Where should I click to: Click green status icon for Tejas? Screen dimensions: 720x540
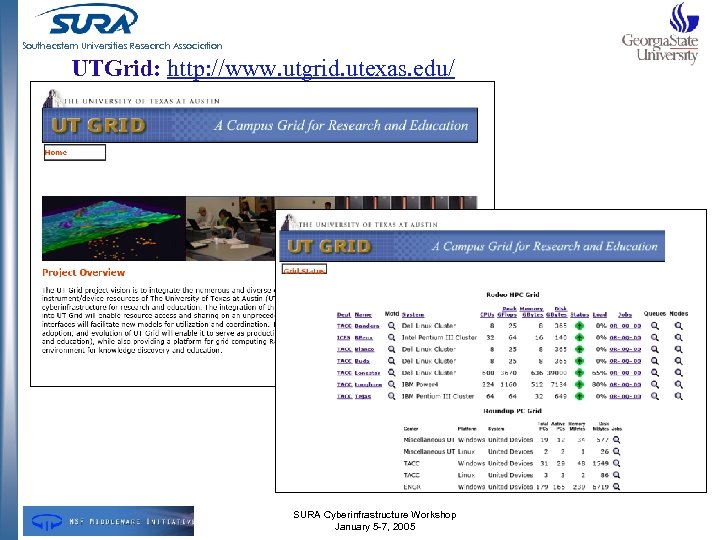[x=579, y=396]
